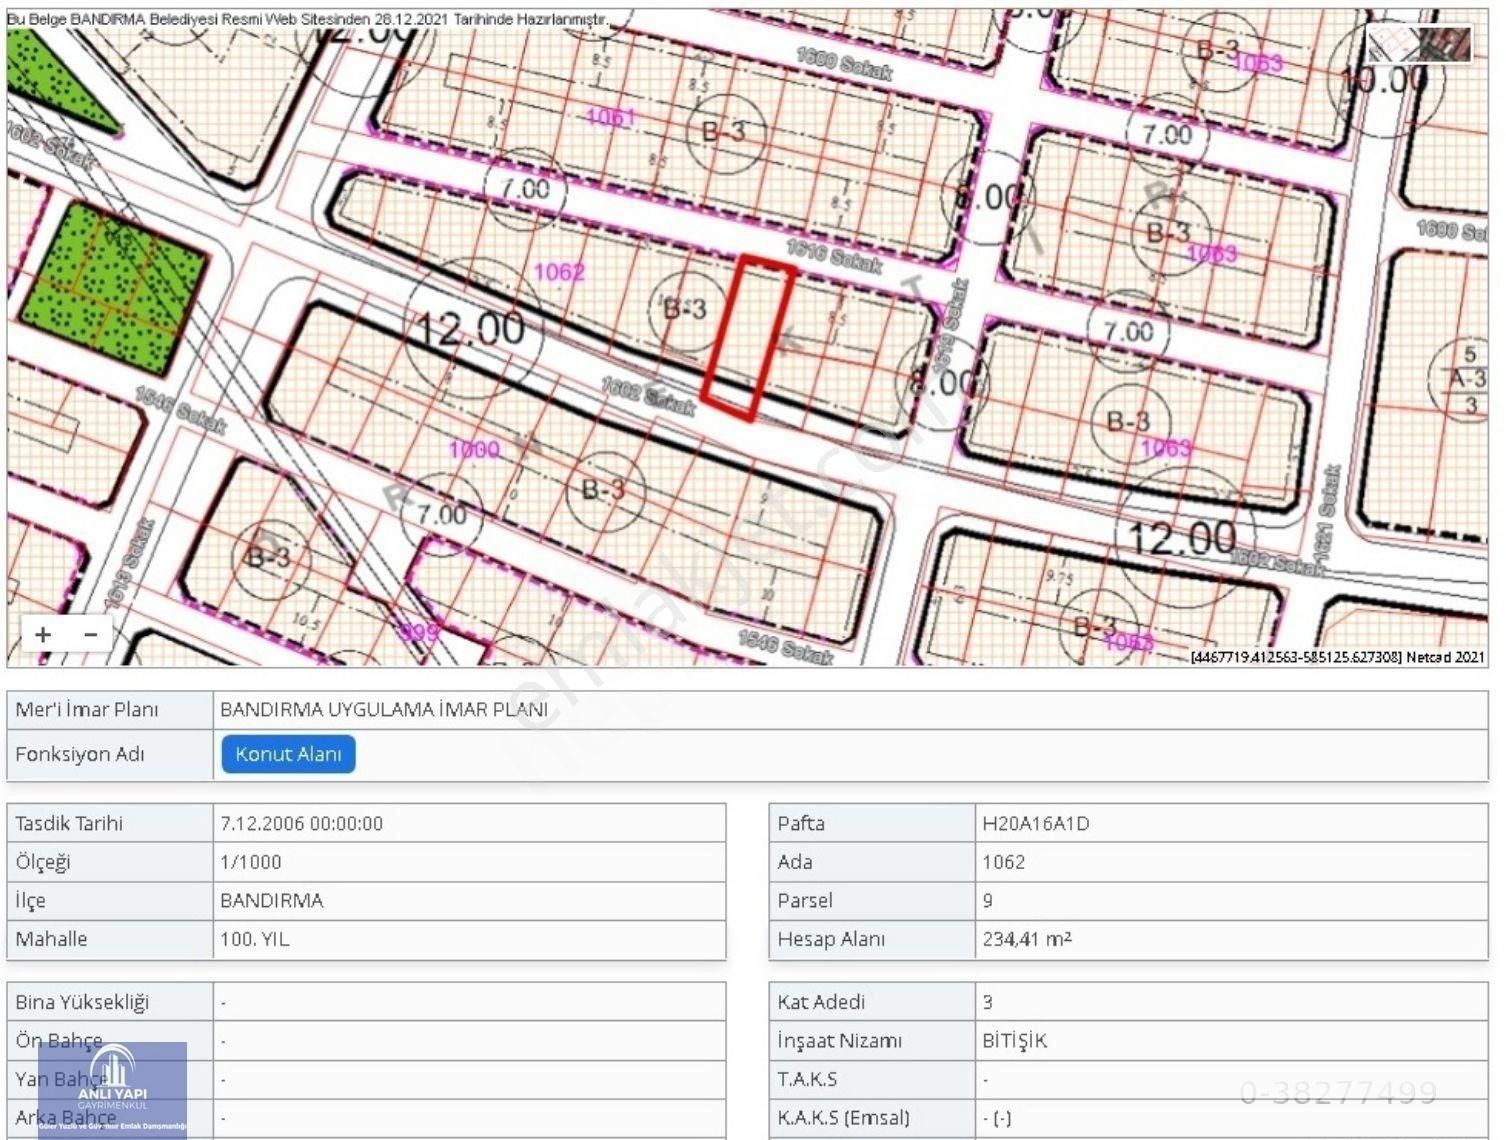Click the 1061 block label on map
1506x1140 pixels.
tap(610, 117)
